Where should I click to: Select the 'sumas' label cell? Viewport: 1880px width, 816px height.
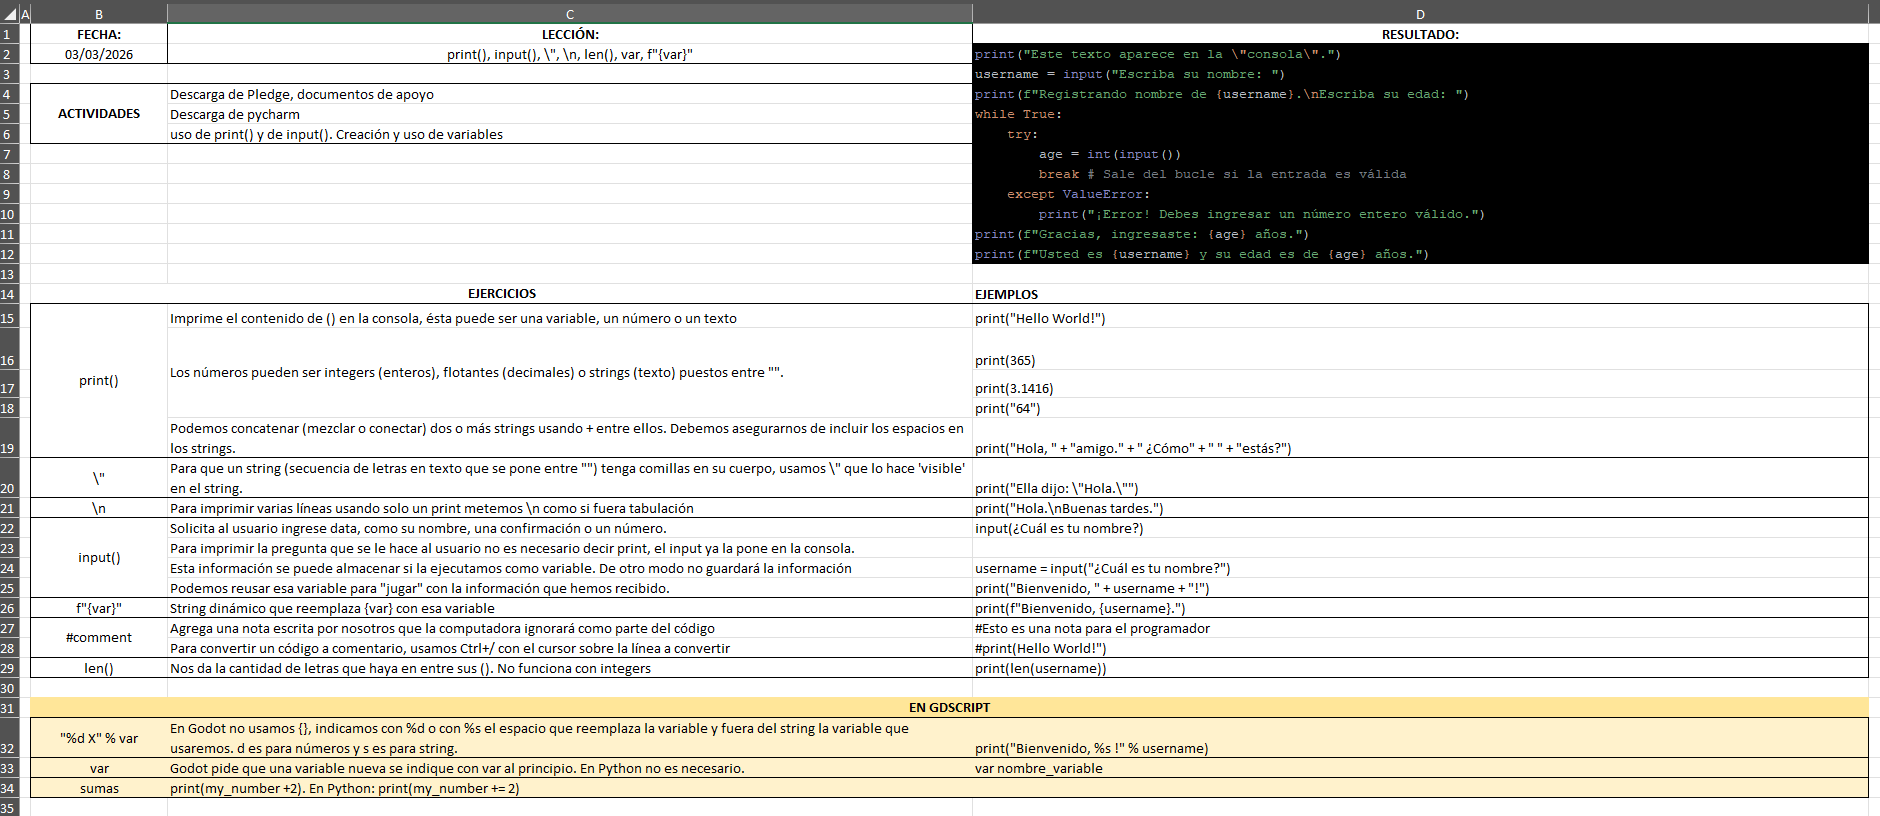pos(99,788)
